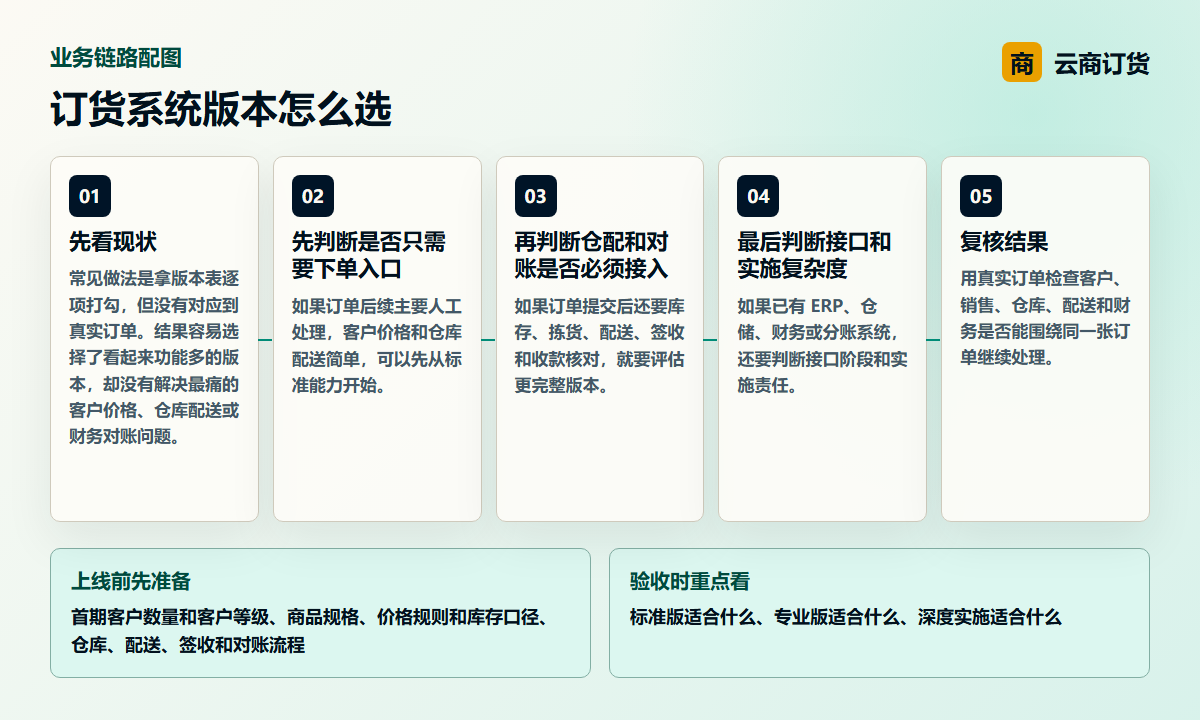The height and width of the screenshot is (720, 1200).
Task: Click the 01 step number badge
Action: pos(90,196)
